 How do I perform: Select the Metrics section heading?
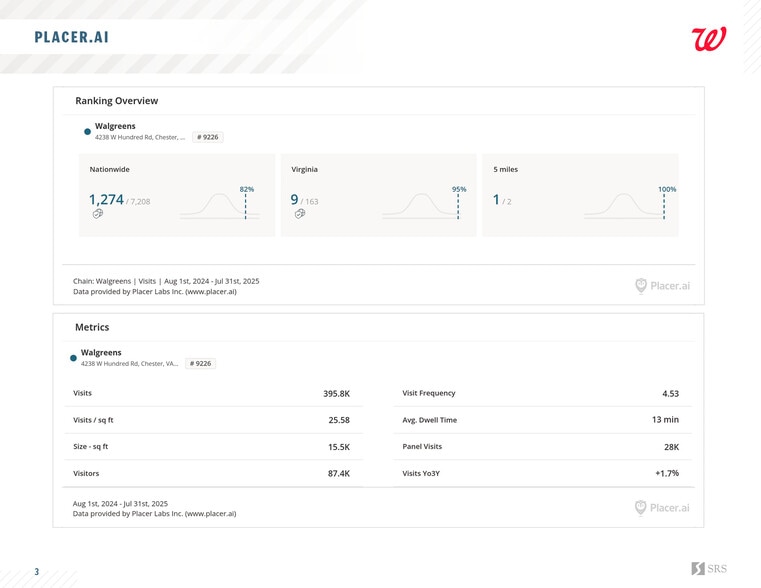click(92, 327)
